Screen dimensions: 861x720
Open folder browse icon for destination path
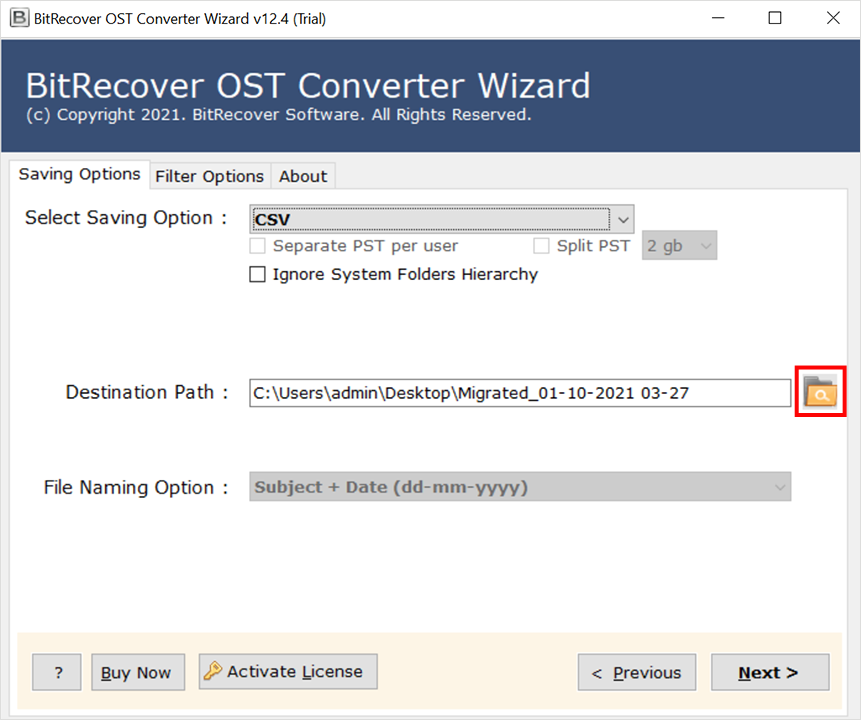pos(820,392)
